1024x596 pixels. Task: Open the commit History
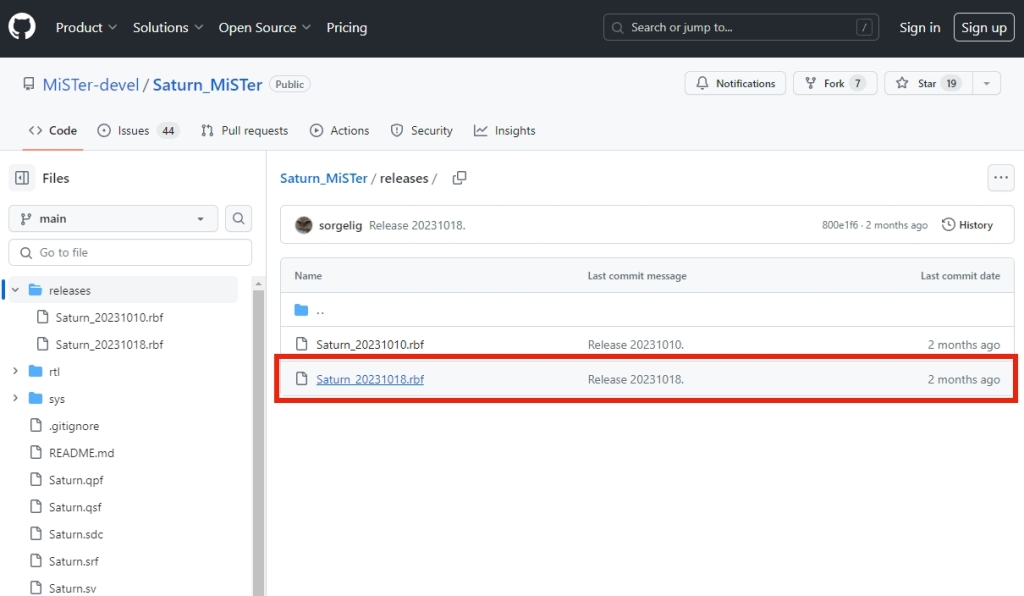pyautogui.click(x=967, y=225)
